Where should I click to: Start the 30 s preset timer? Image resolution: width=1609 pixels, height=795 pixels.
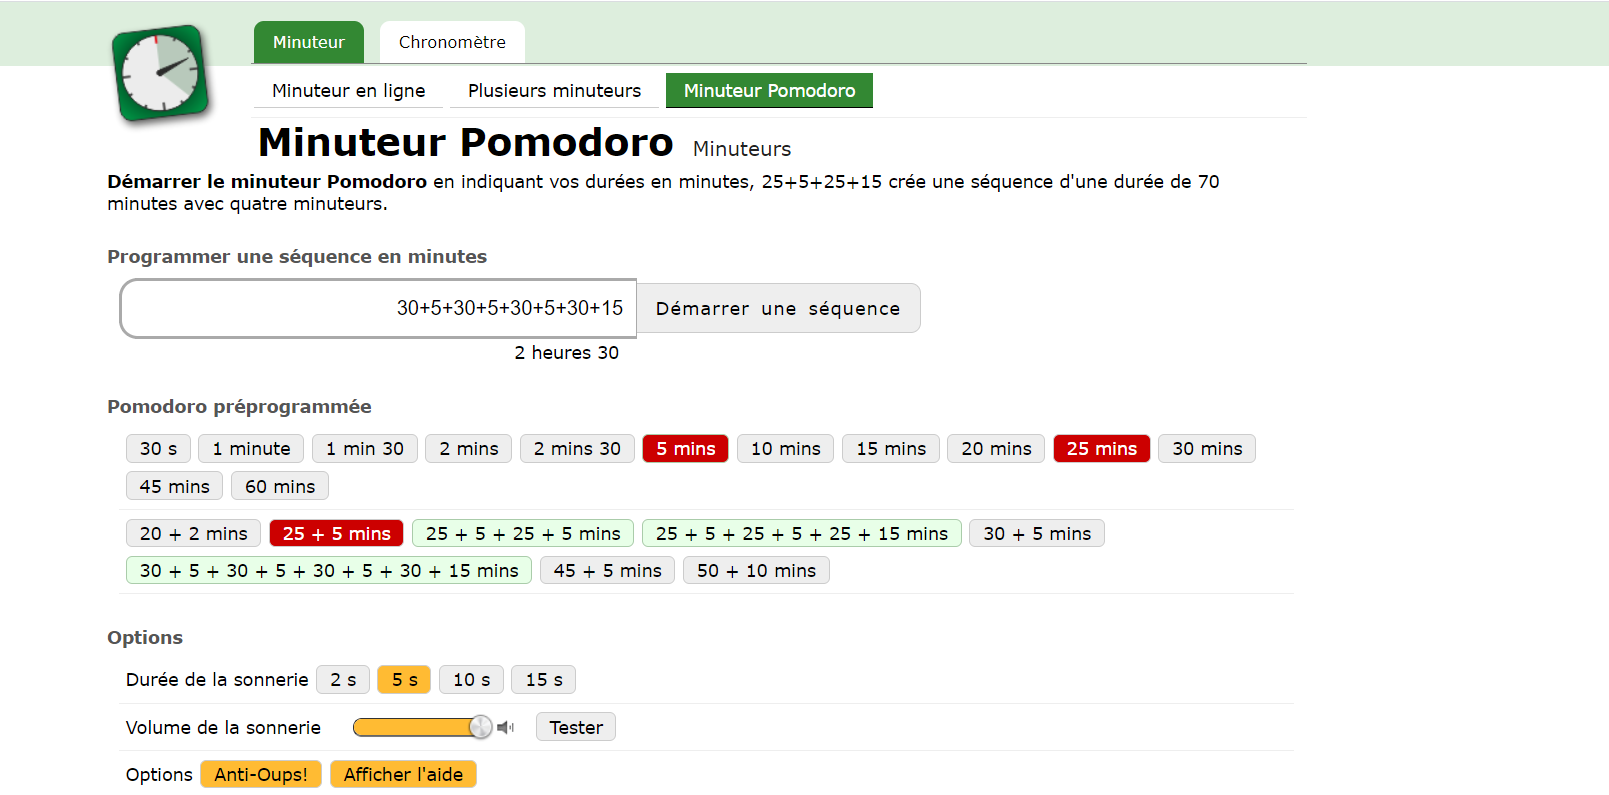[x=158, y=449]
